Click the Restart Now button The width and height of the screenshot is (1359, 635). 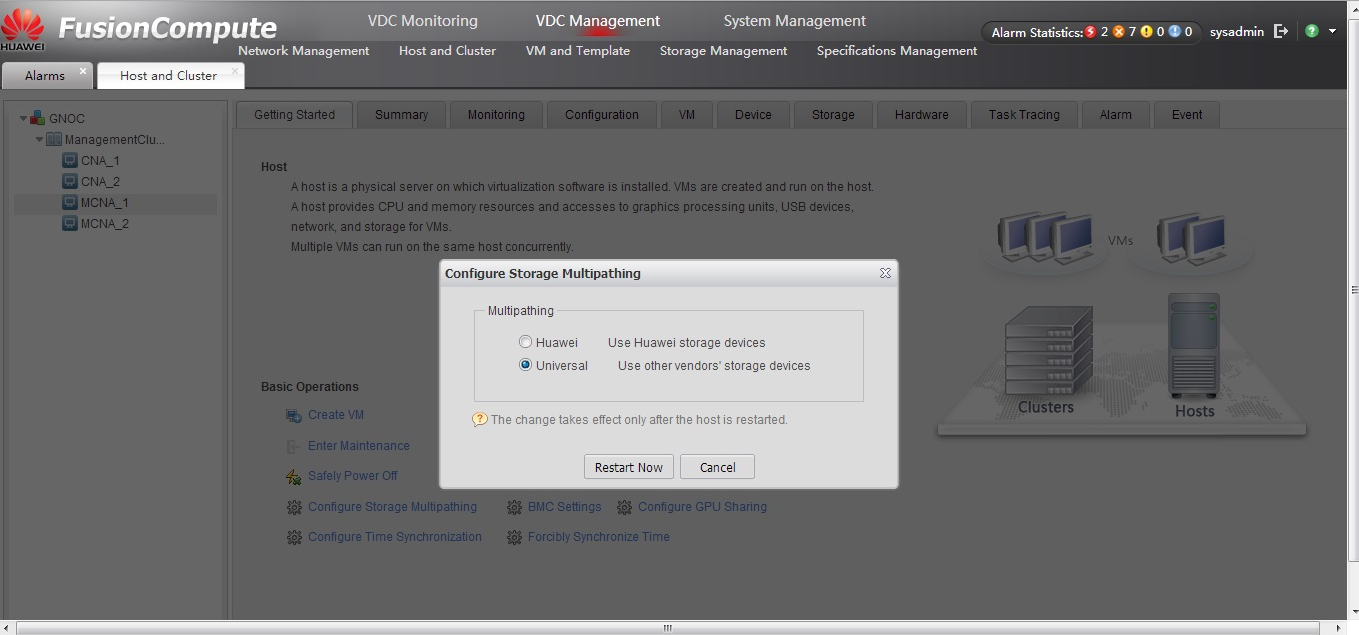(x=629, y=467)
